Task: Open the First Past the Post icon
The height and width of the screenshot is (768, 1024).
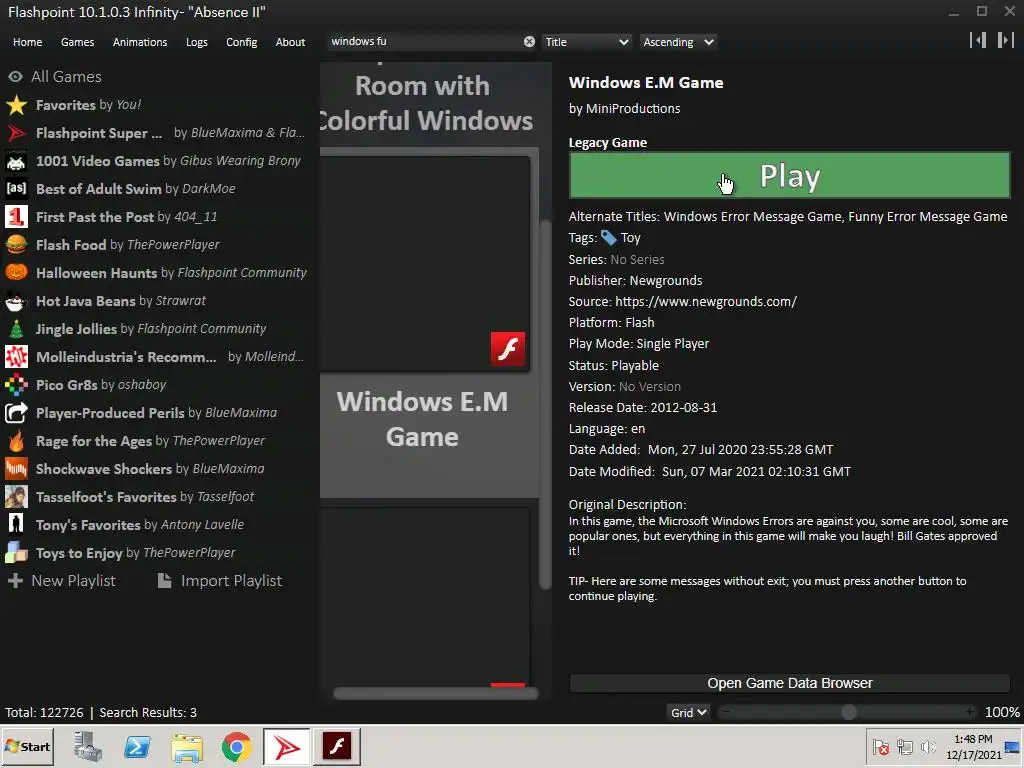Action: (16, 217)
